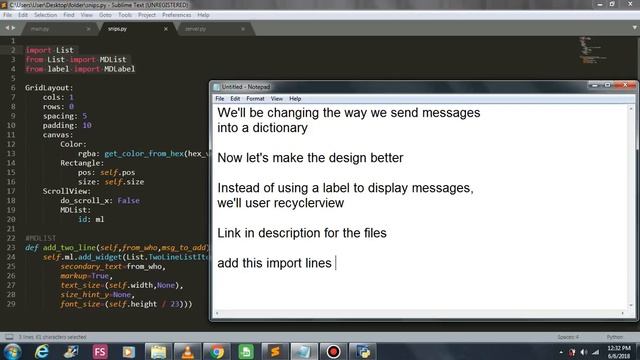Show hidden system tray icons
Viewport: 640px width, 360px height.
click(561, 352)
